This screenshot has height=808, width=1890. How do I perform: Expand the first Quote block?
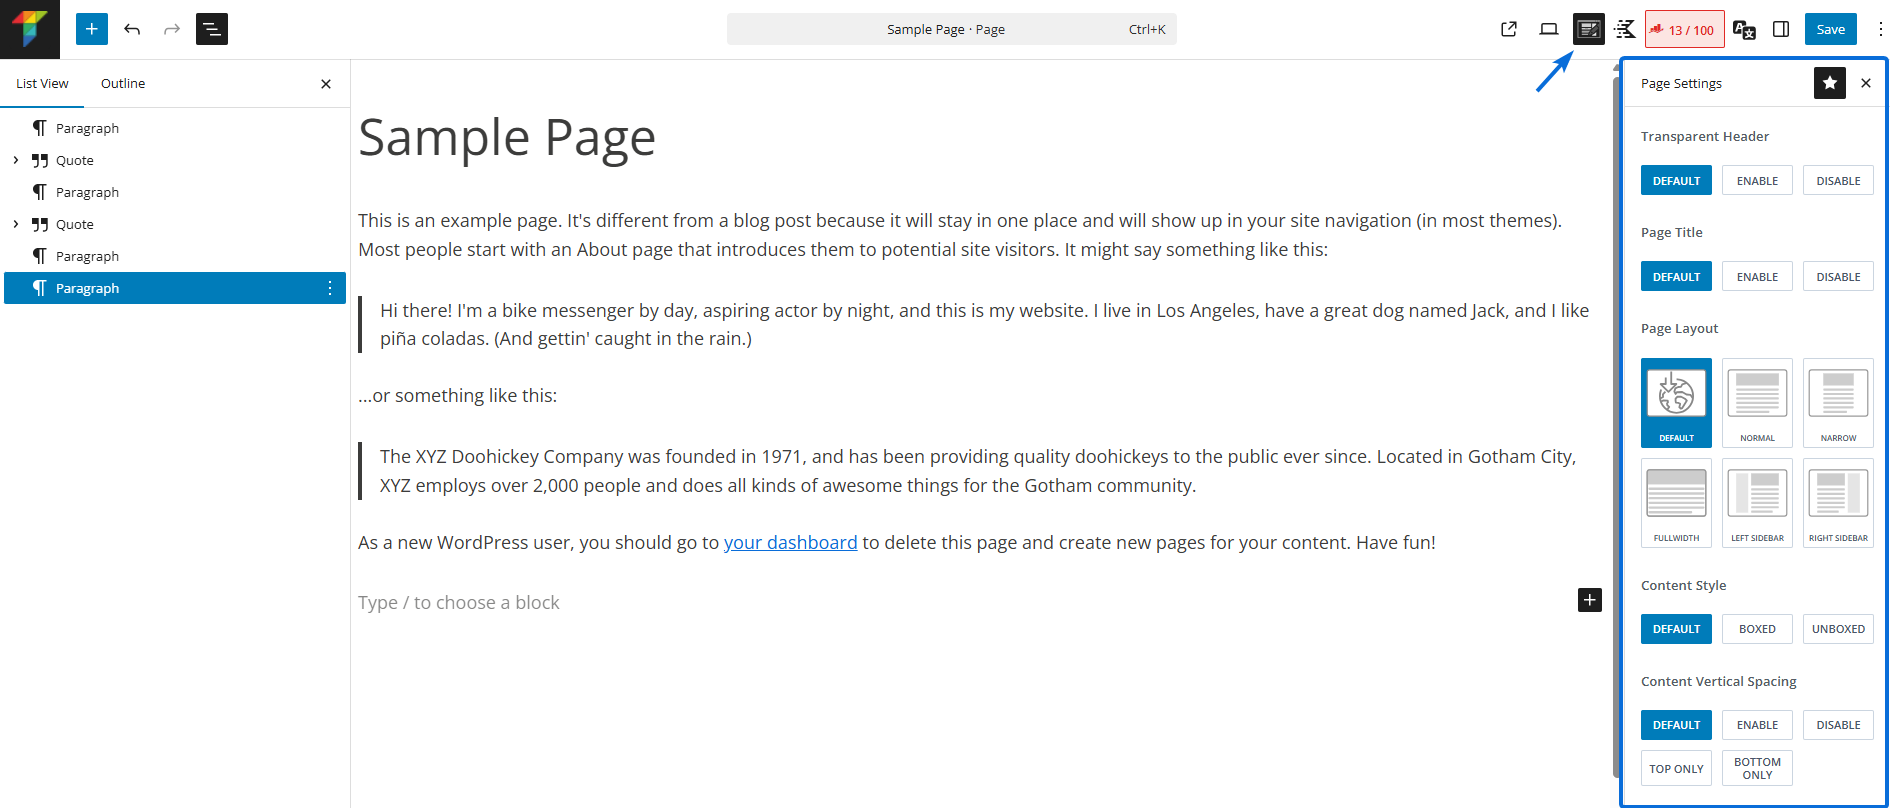(x=16, y=160)
